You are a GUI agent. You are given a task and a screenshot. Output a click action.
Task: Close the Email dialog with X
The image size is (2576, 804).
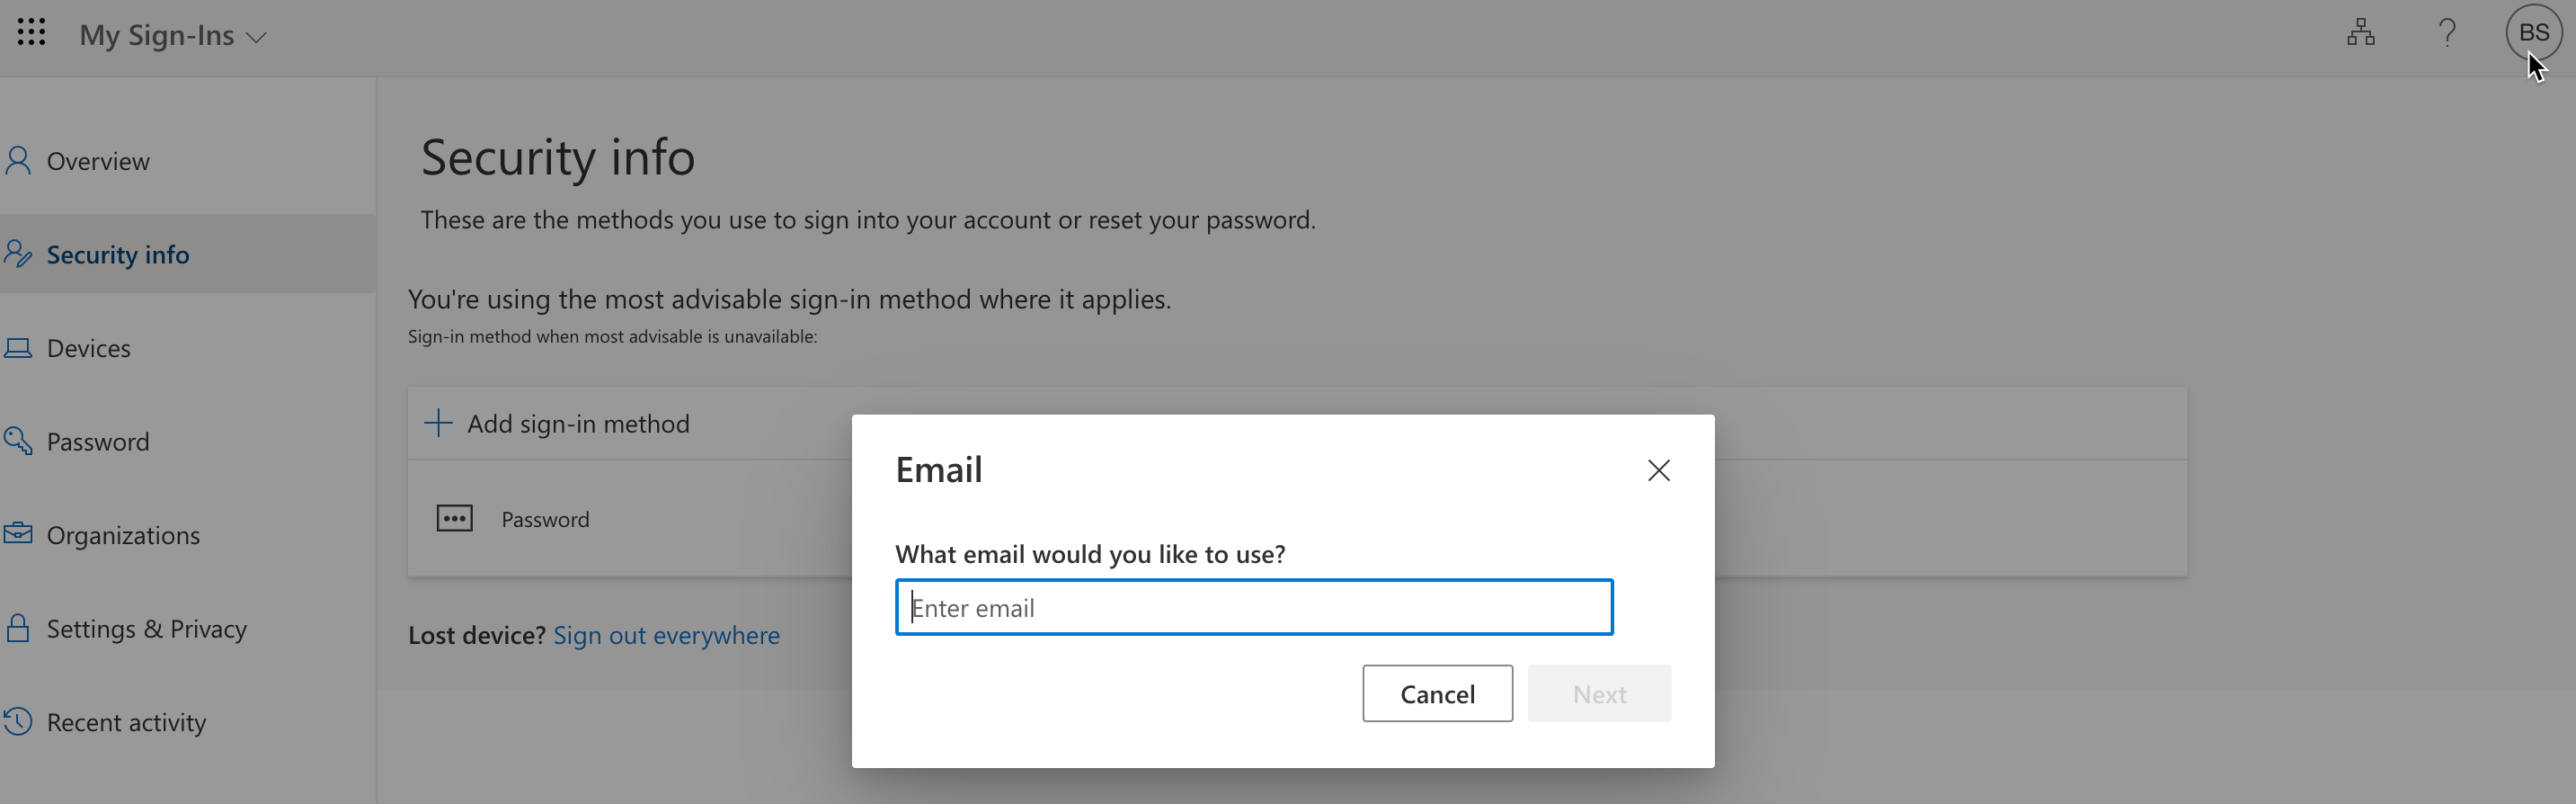(x=1658, y=470)
